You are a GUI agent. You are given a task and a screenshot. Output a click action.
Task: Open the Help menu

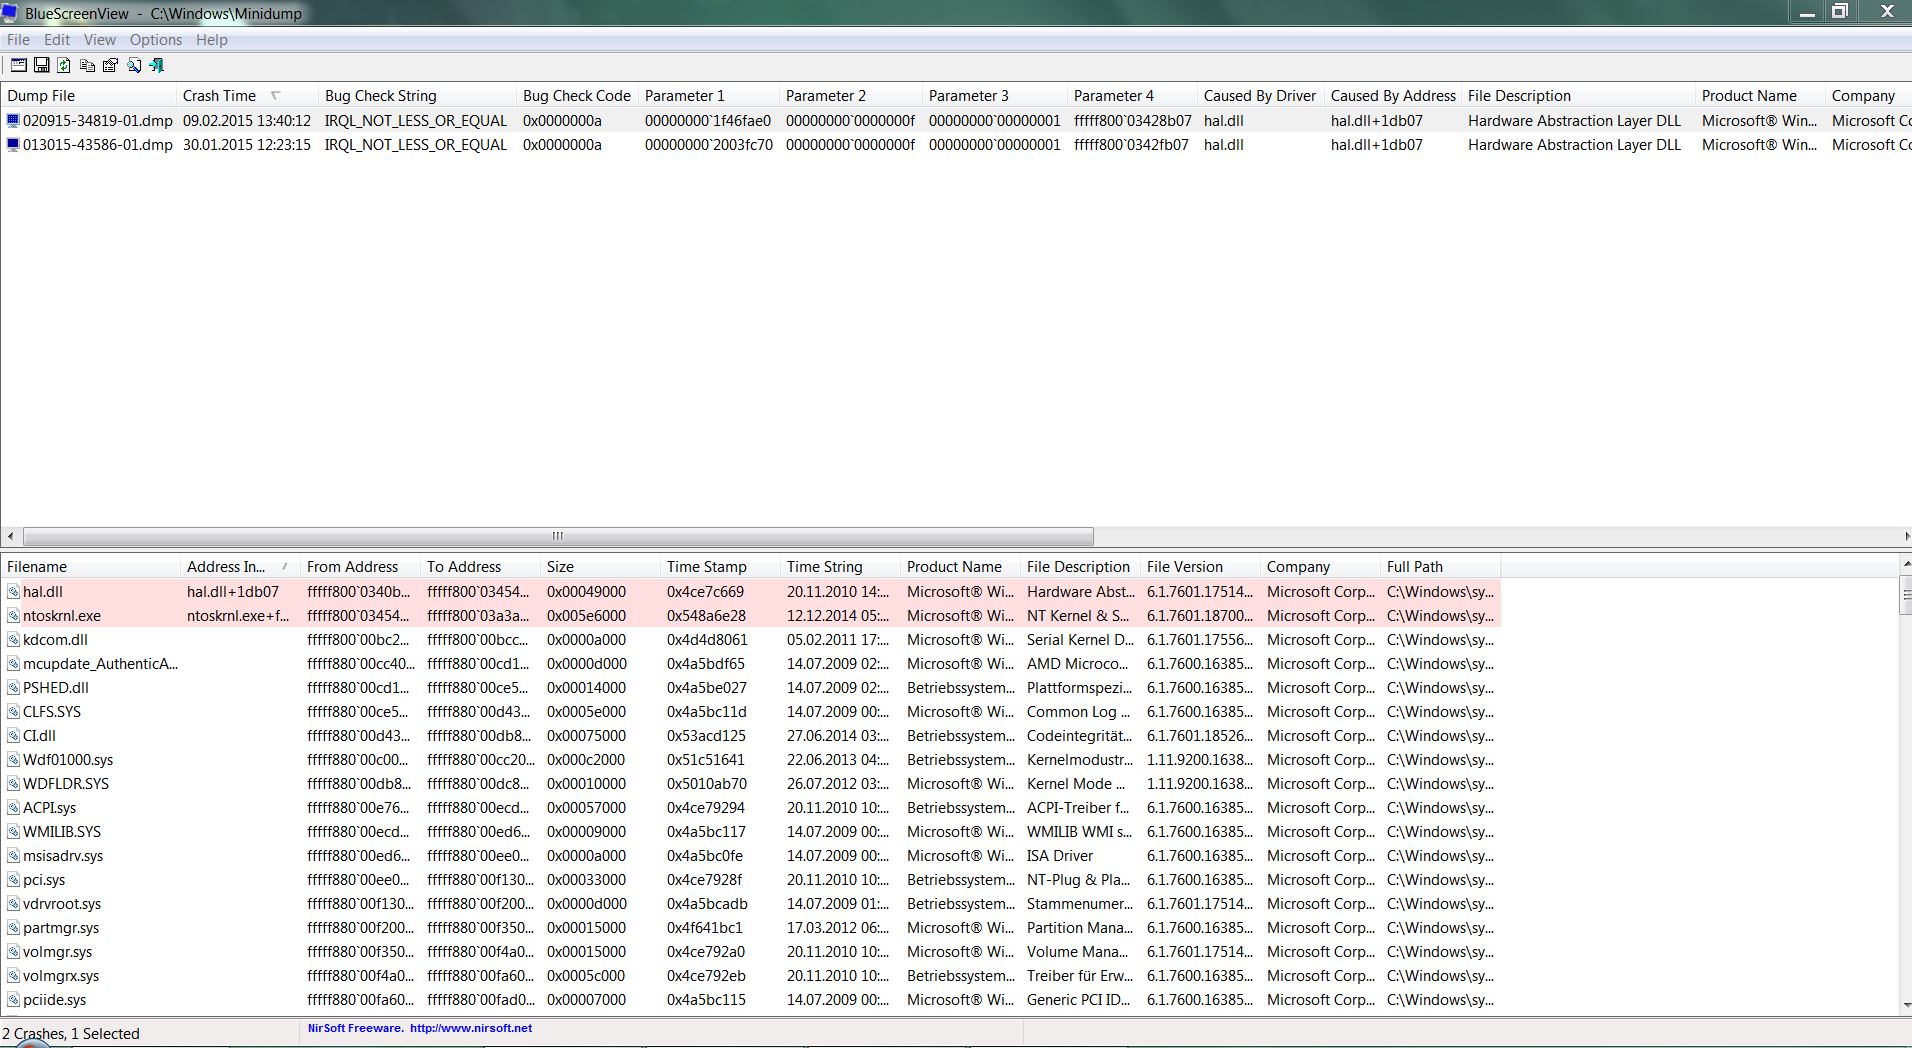[212, 40]
